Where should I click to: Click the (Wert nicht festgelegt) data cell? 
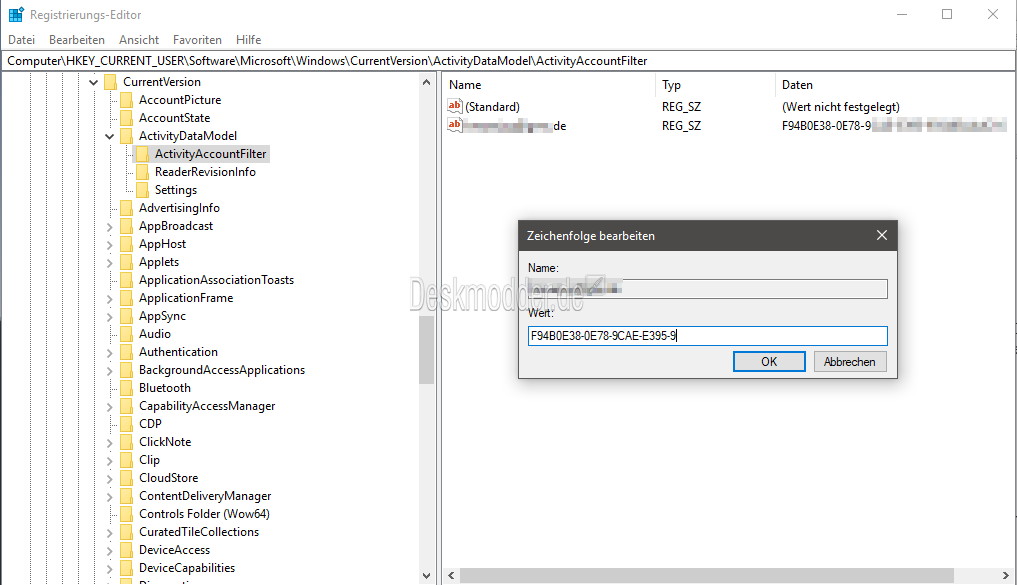click(x=841, y=107)
